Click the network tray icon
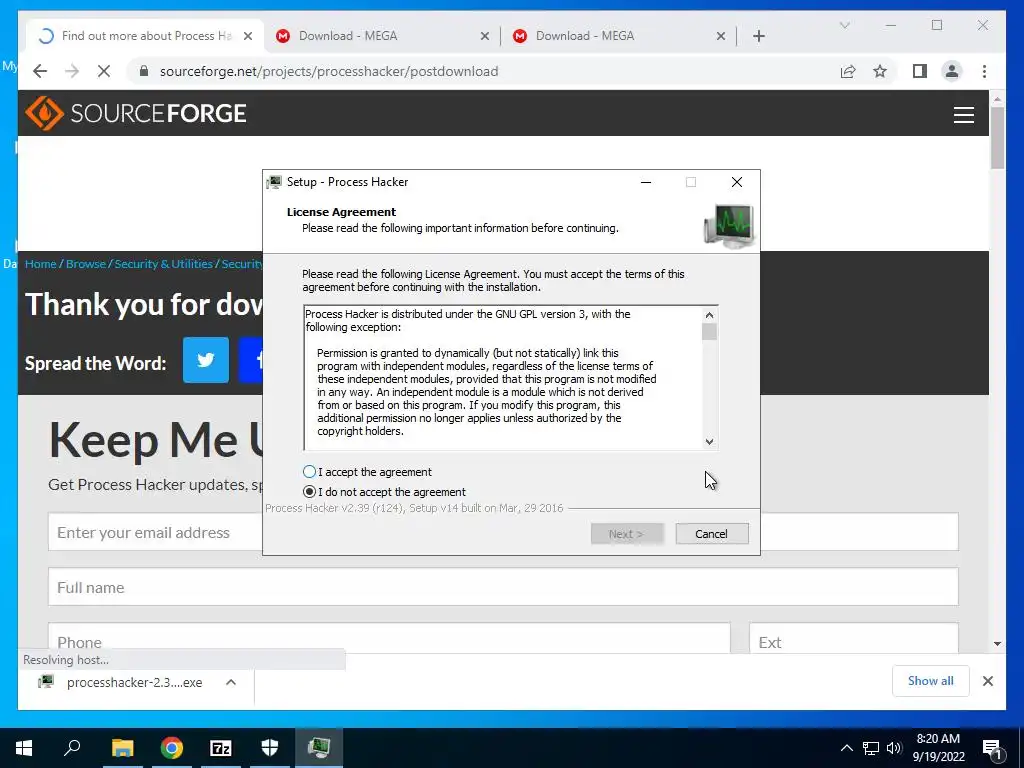The width and height of the screenshot is (1024, 768). tap(871, 748)
